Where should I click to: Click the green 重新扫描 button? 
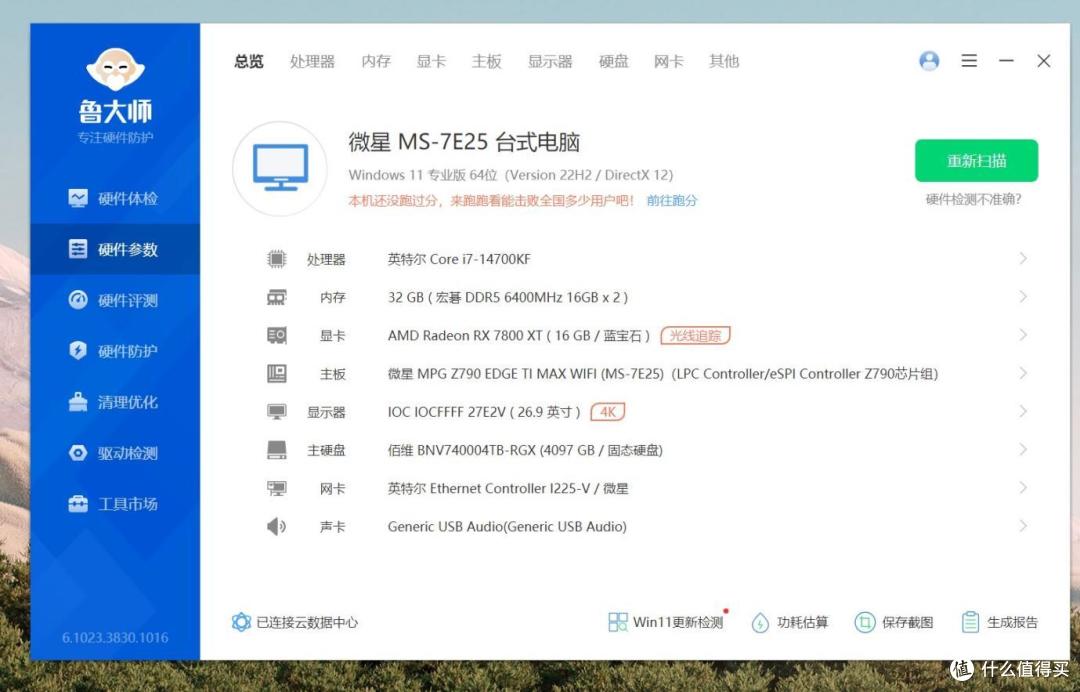coord(976,160)
